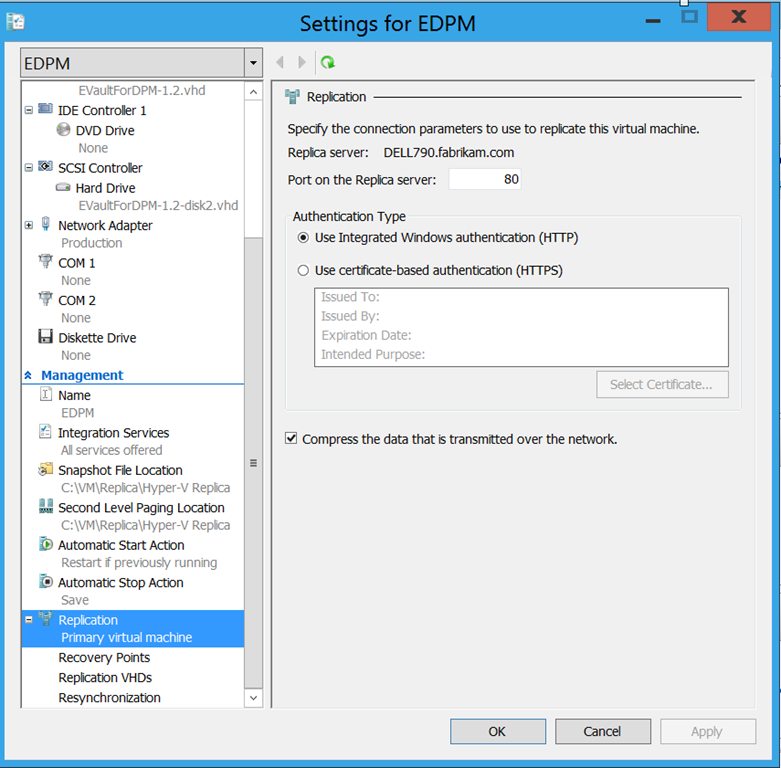Click the Integration Services icon
Viewport: 781px width, 768px height.
(x=45, y=431)
